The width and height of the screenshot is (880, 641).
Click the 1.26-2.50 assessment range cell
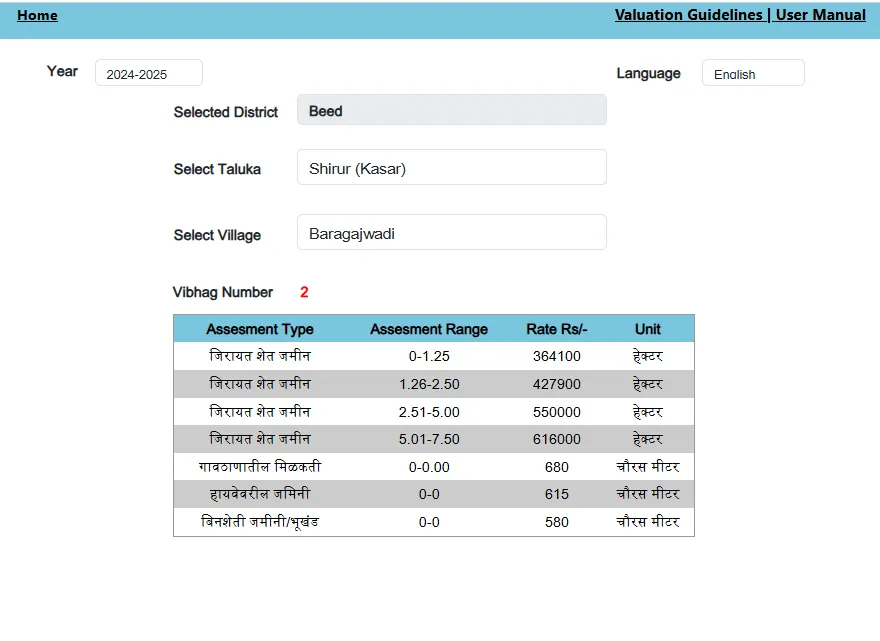[429, 384]
